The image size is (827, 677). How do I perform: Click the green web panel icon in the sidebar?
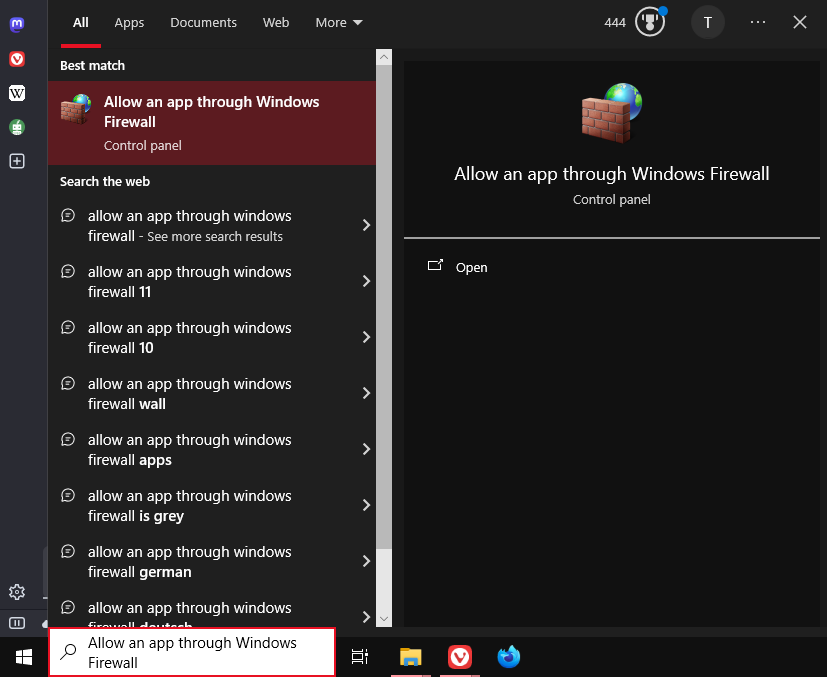16,127
